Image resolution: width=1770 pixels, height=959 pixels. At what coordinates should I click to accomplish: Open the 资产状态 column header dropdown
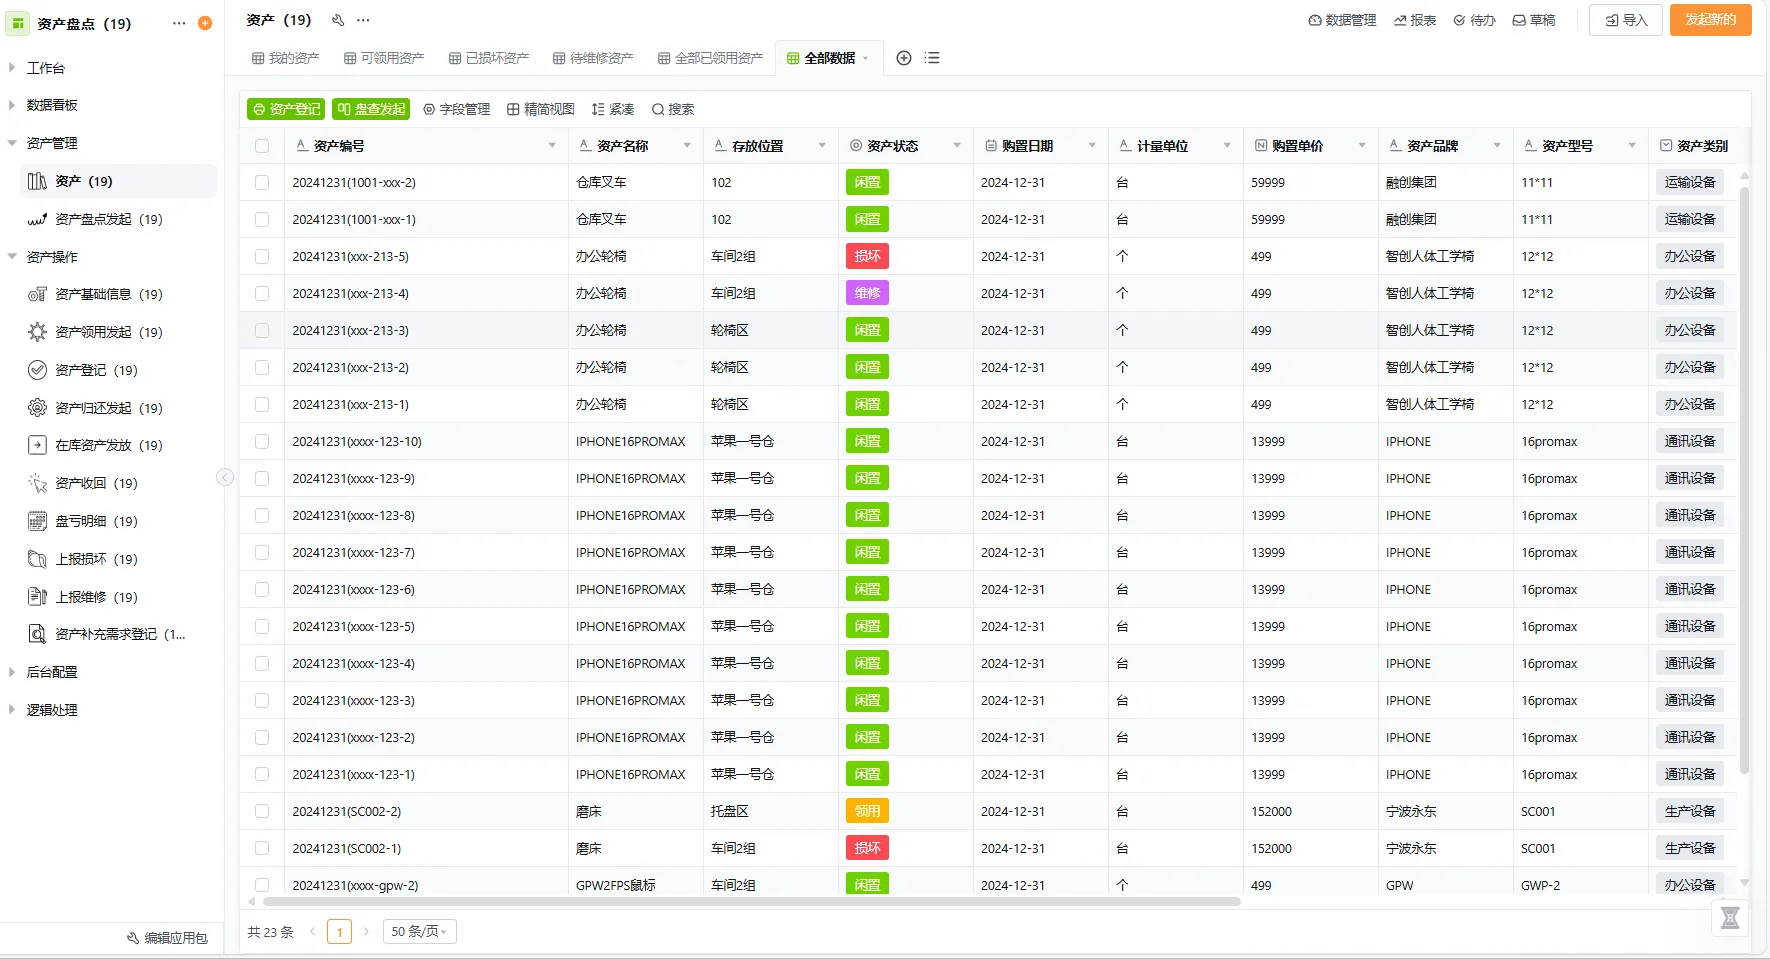click(x=958, y=145)
